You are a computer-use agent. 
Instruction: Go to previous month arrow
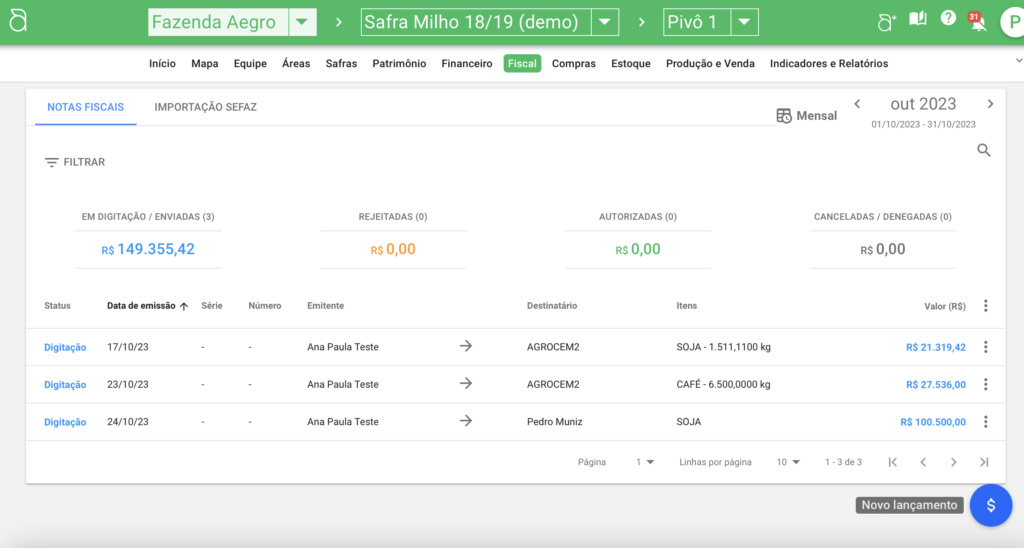tap(857, 104)
